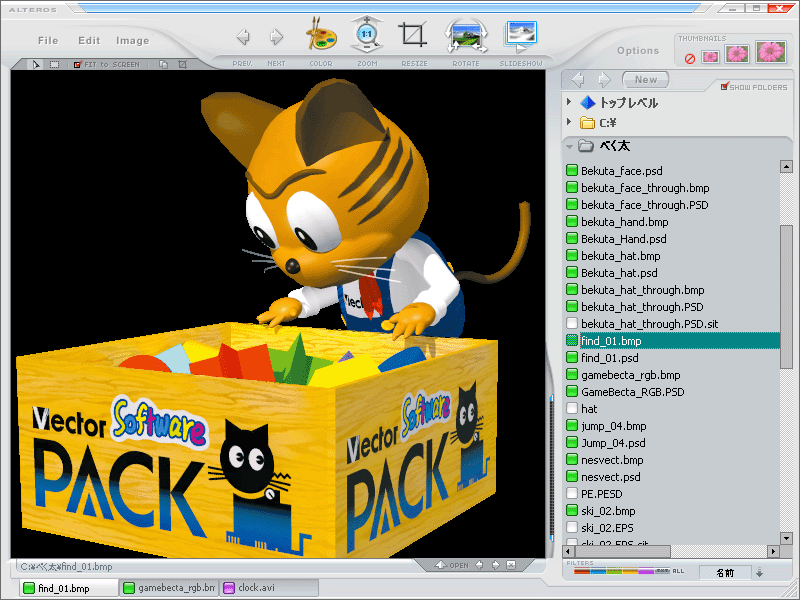
Task: Disable thumbnails with the red no-sign icon
Action: pyautogui.click(x=690, y=59)
